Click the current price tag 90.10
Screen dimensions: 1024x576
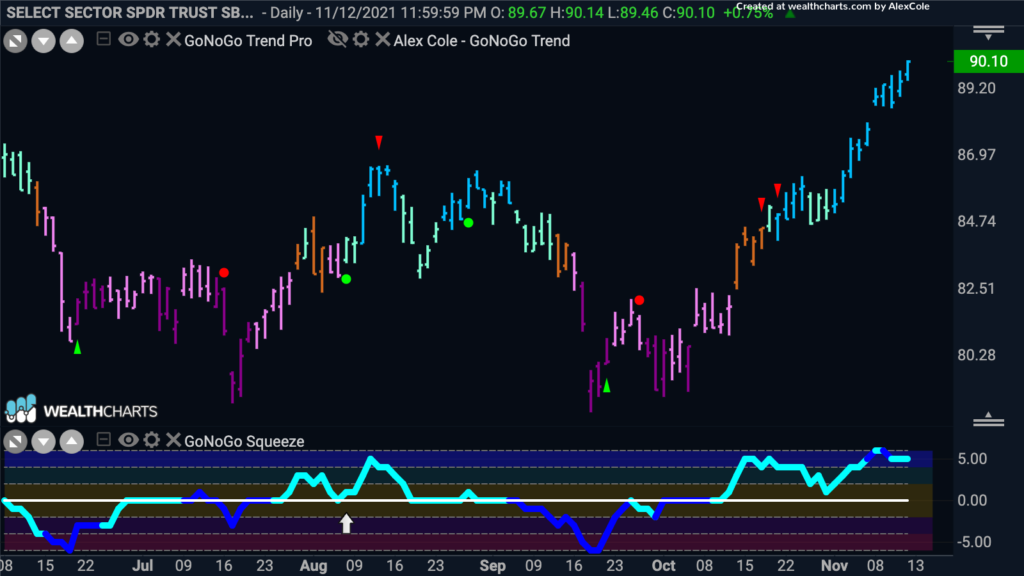pos(988,61)
